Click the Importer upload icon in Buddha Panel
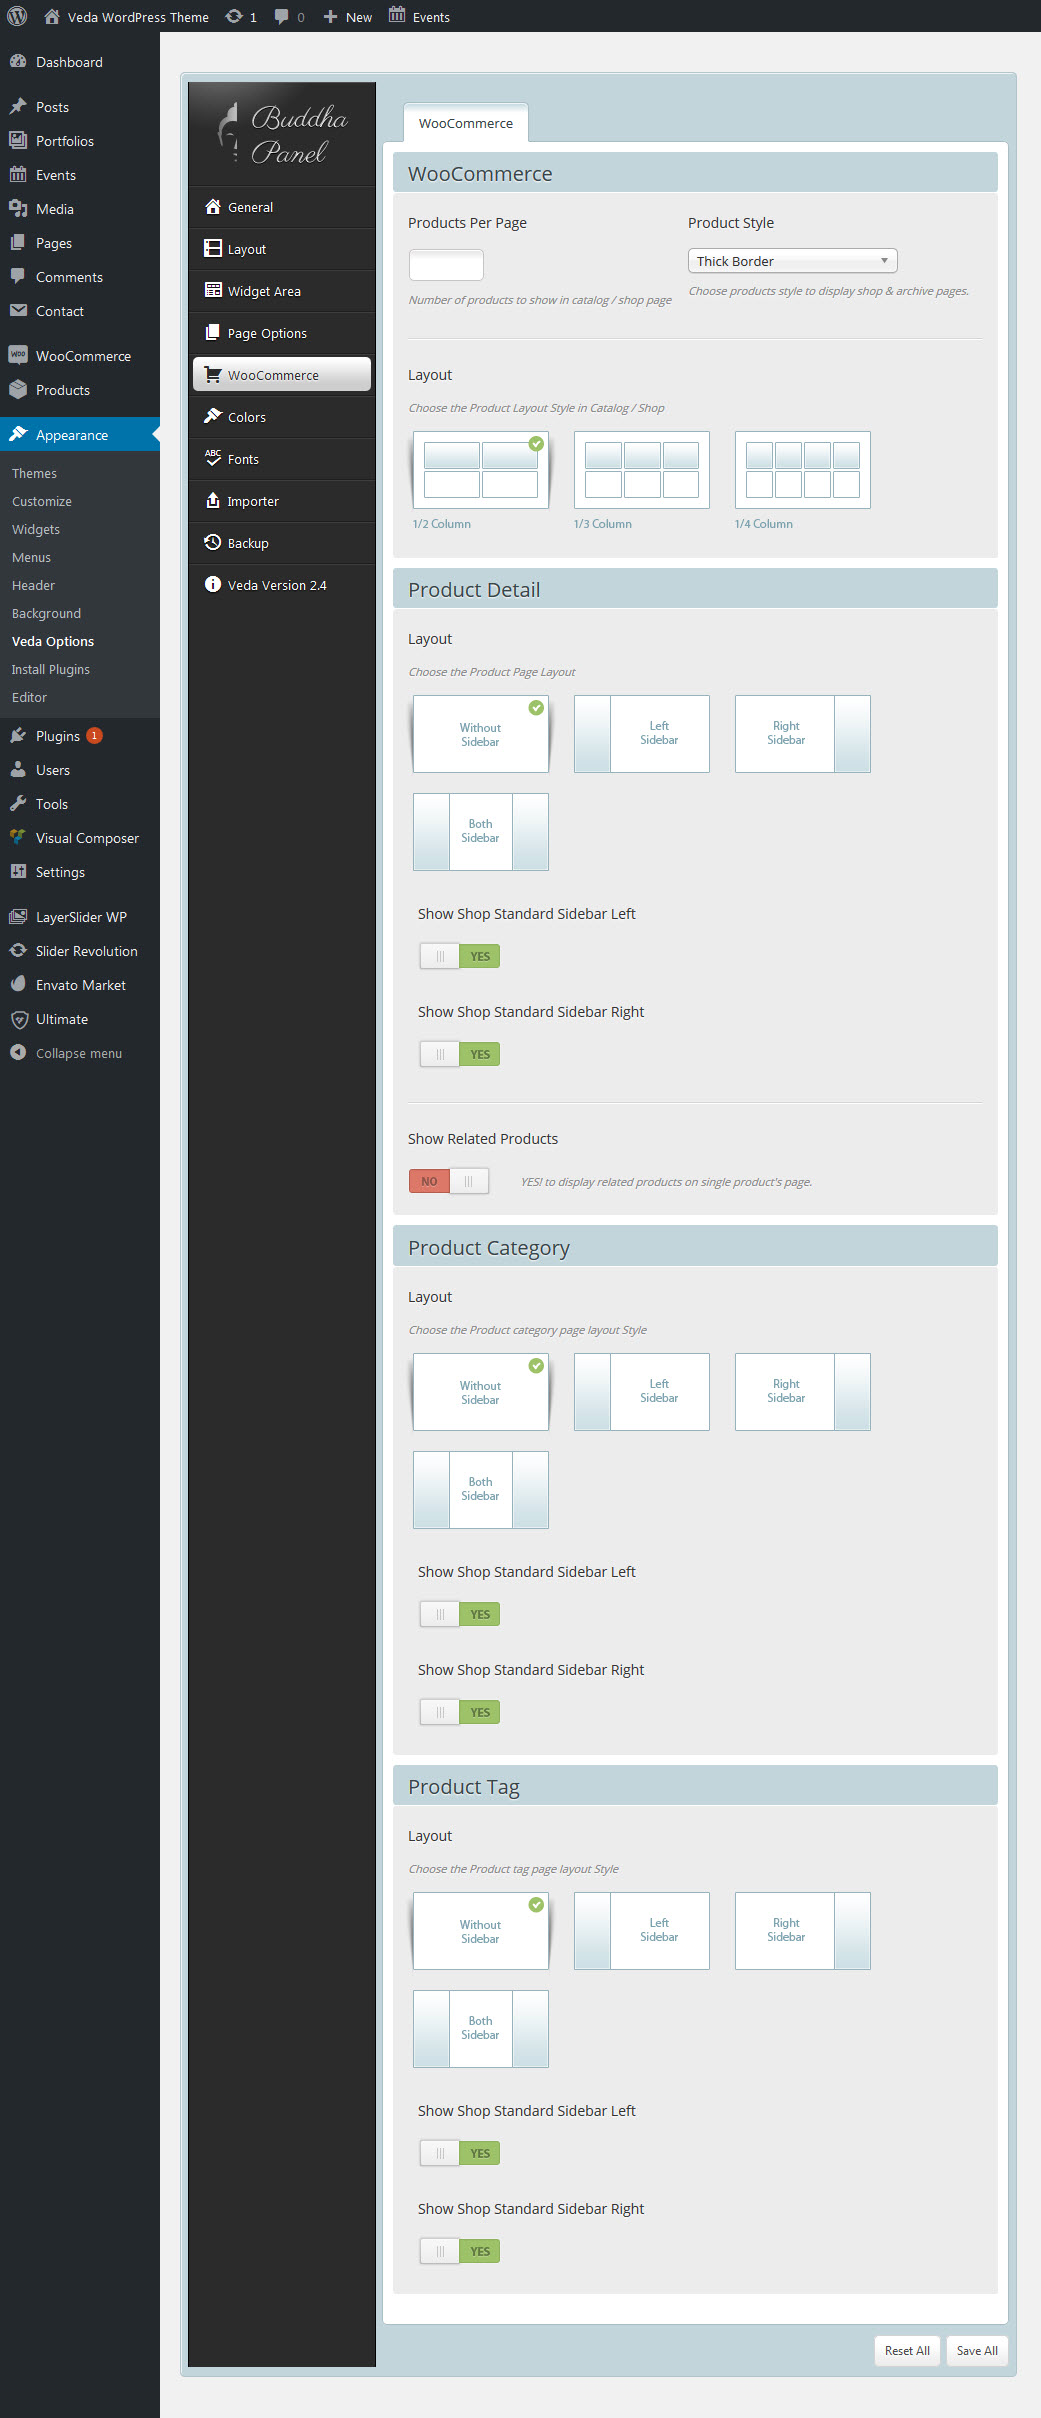Viewport: 1041px width, 2418px height. coord(212,500)
